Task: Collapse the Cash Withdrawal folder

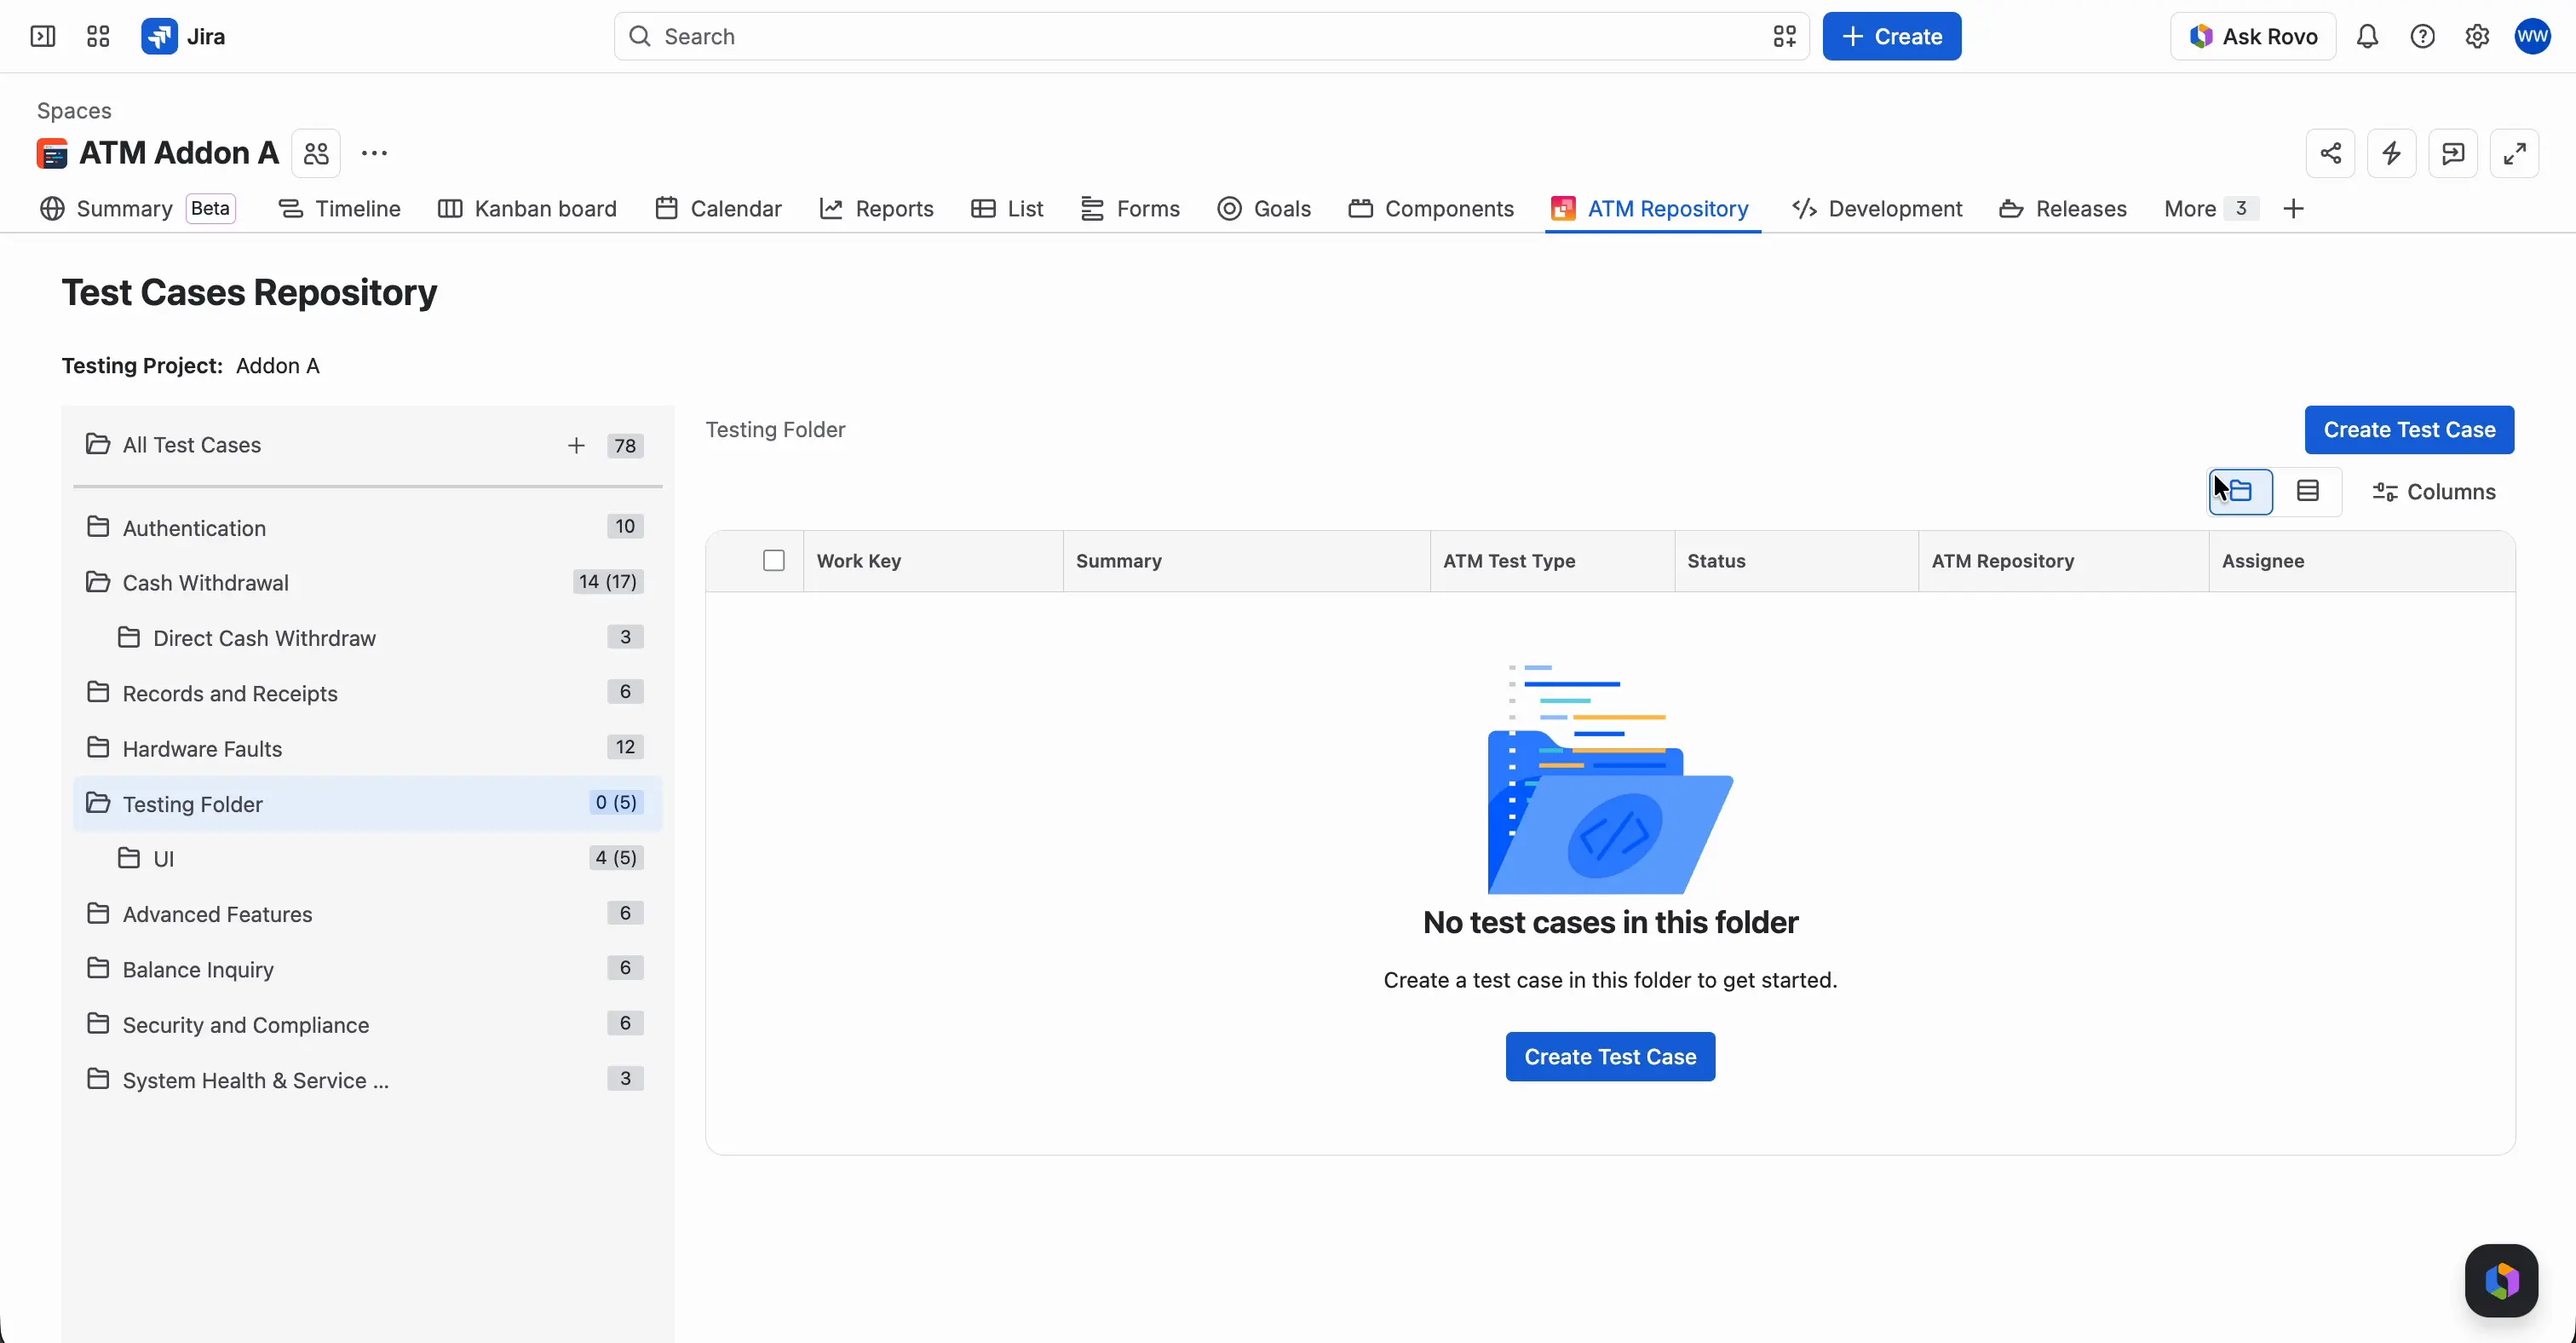Action: pyautogui.click(x=98, y=582)
